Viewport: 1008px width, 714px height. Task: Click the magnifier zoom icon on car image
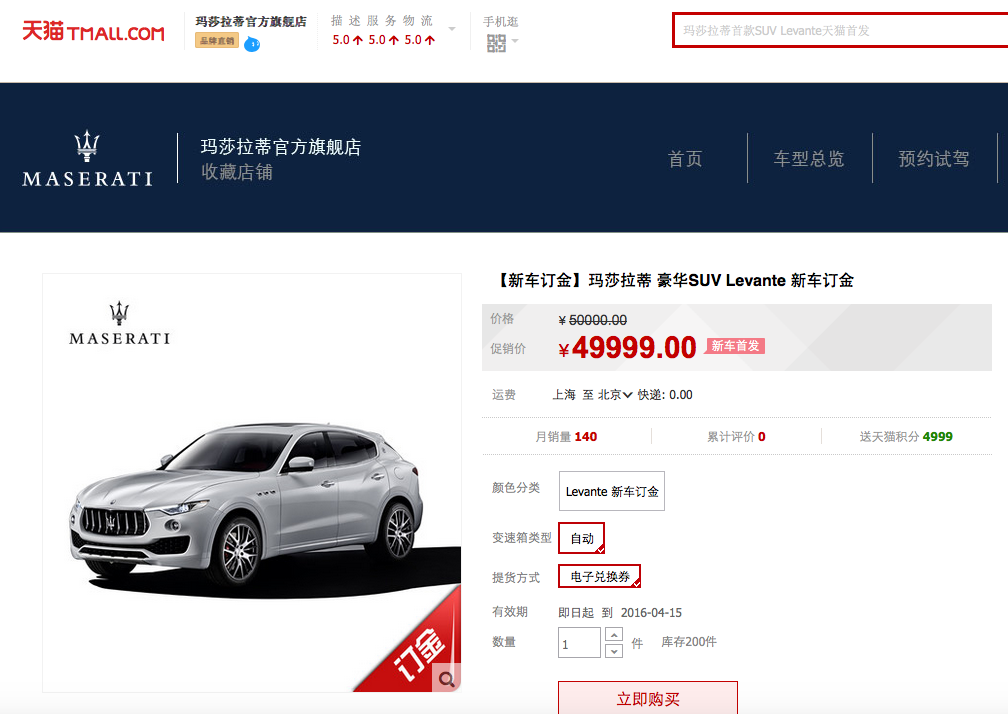coord(447,678)
